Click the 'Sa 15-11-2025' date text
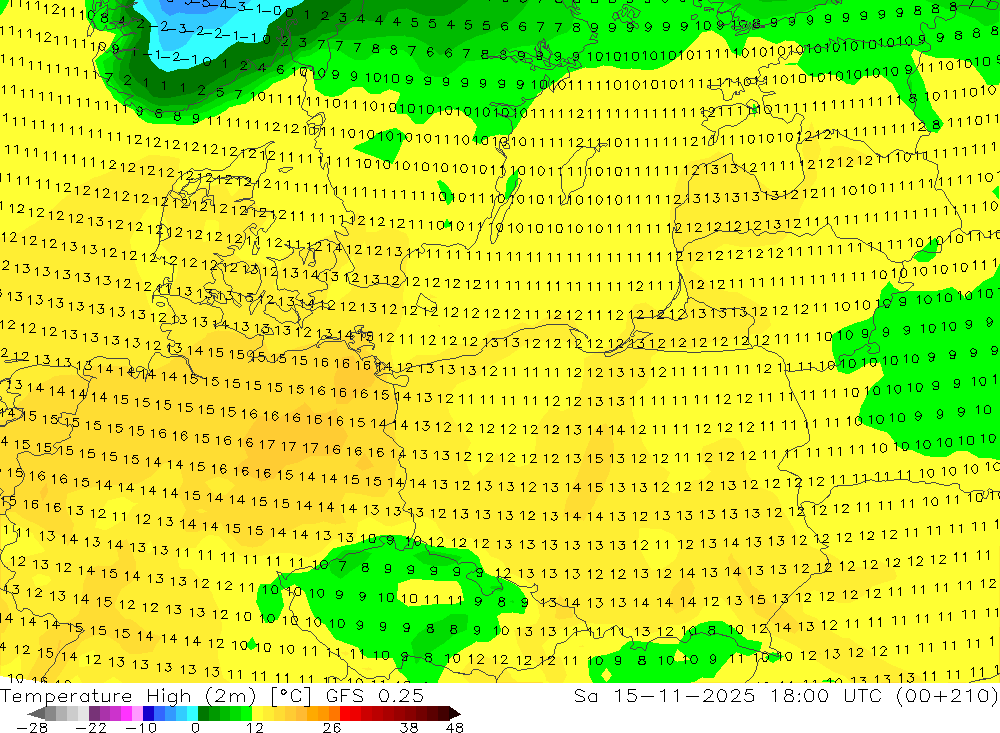Viewport: 1000px width, 733px height. pos(664,696)
